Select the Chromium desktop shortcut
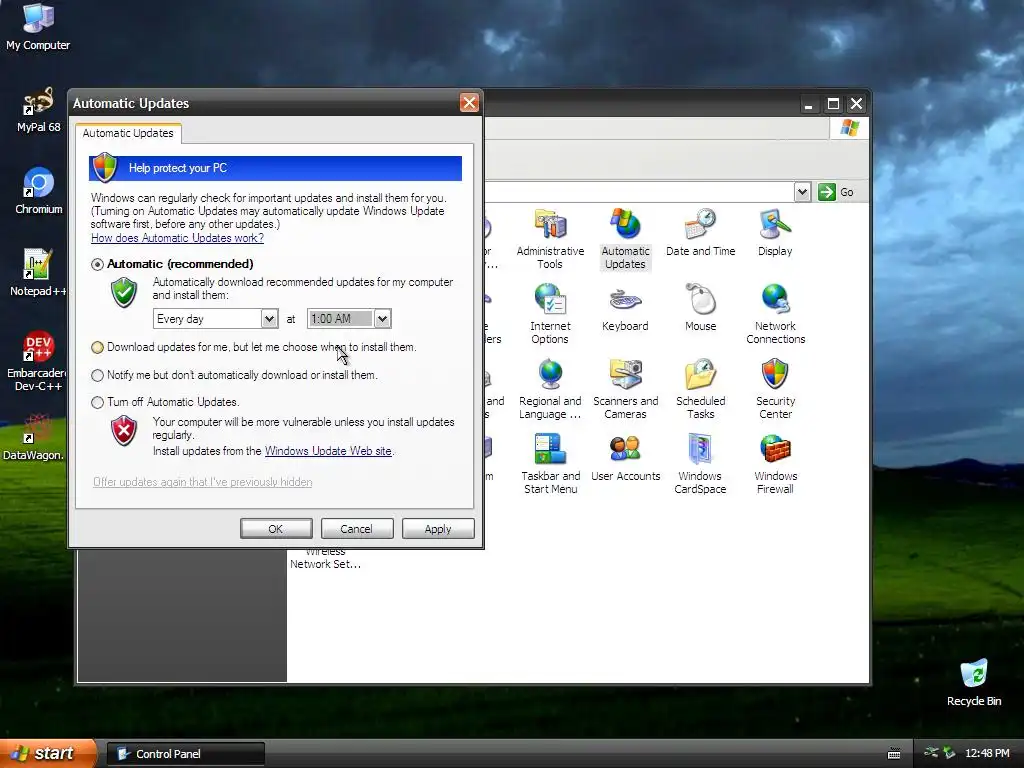 pos(38,191)
